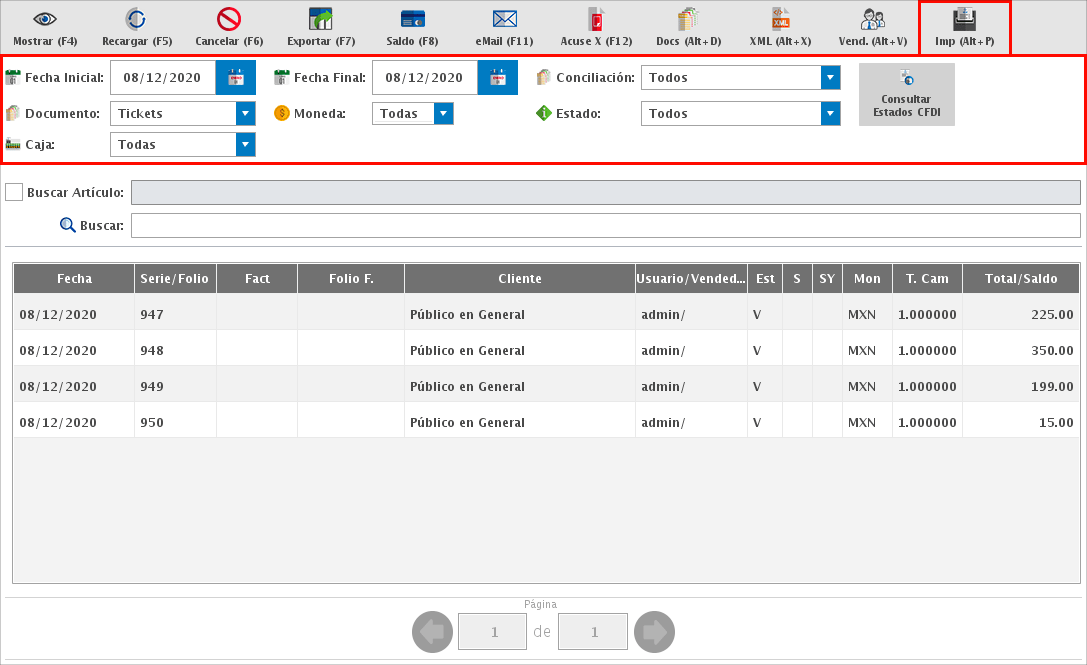The height and width of the screenshot is (665, 1087).
Task: Print using the Imp (Alt+P) icon
Action: point(964,20)
